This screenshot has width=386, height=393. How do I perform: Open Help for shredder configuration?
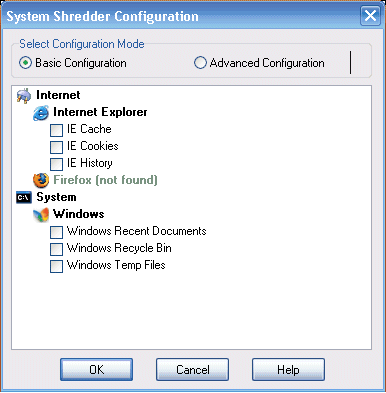288,369
